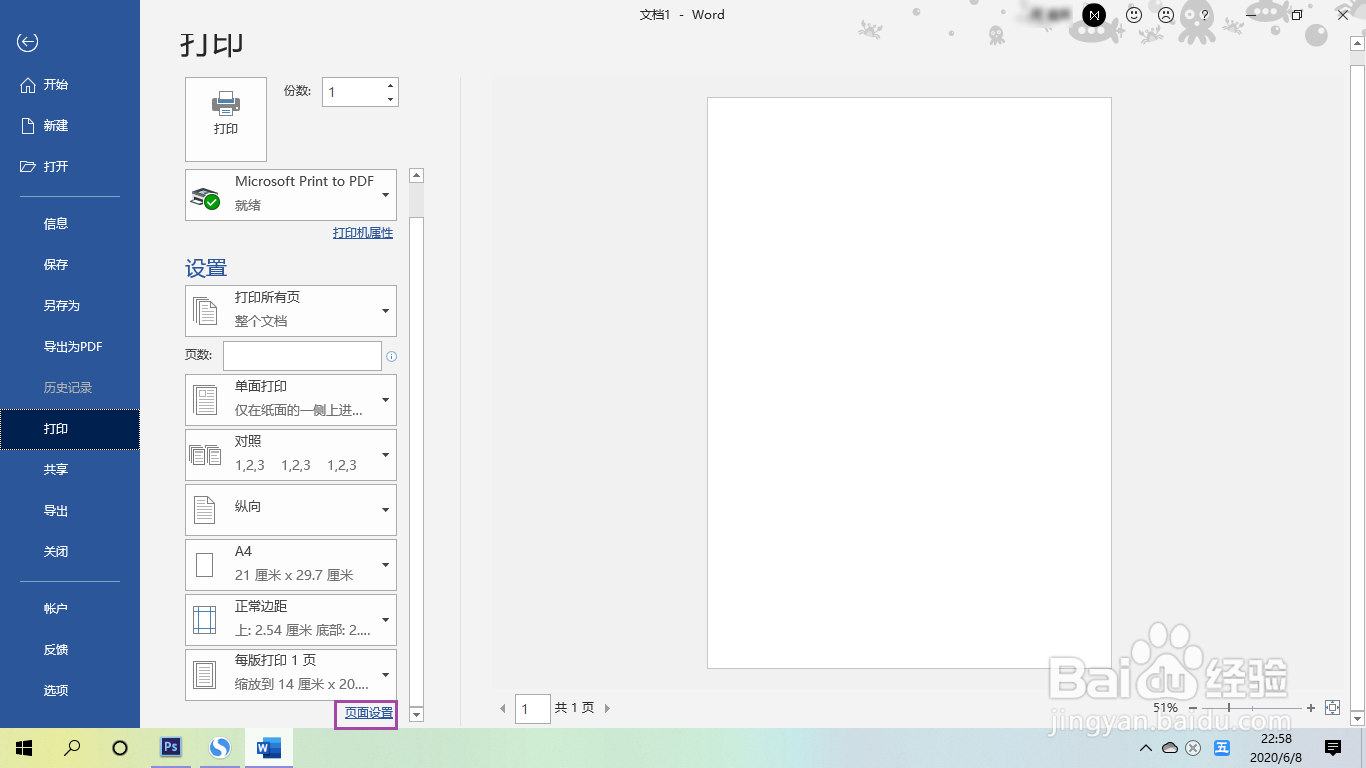The width and height of the screenshot is (1366, 768).
Task: Open taskbar search magnifier
Action: [x=72, y=748]
